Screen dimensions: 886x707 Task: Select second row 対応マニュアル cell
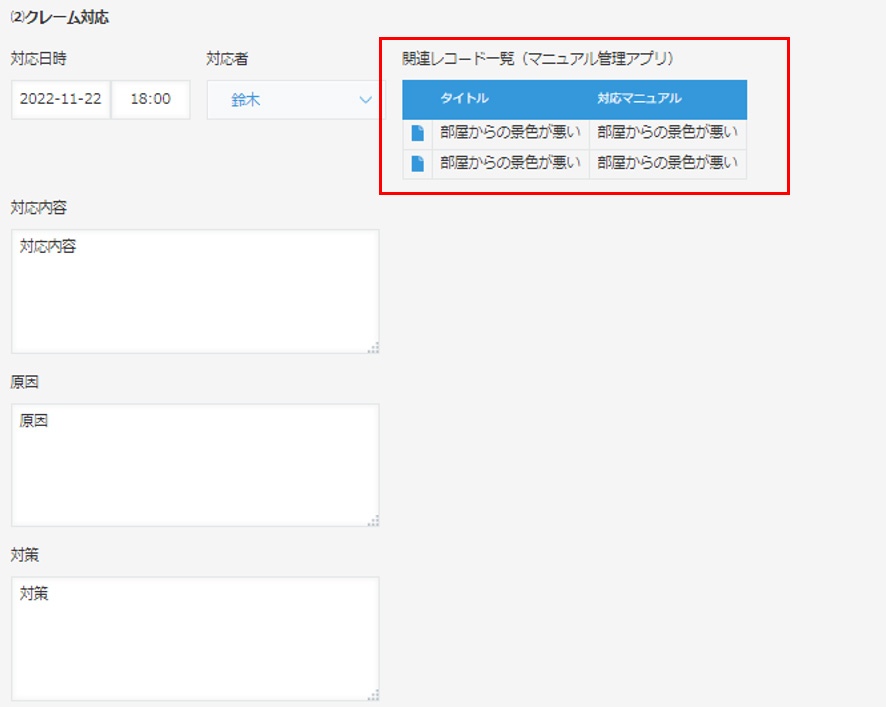click(x=668, y=163)
